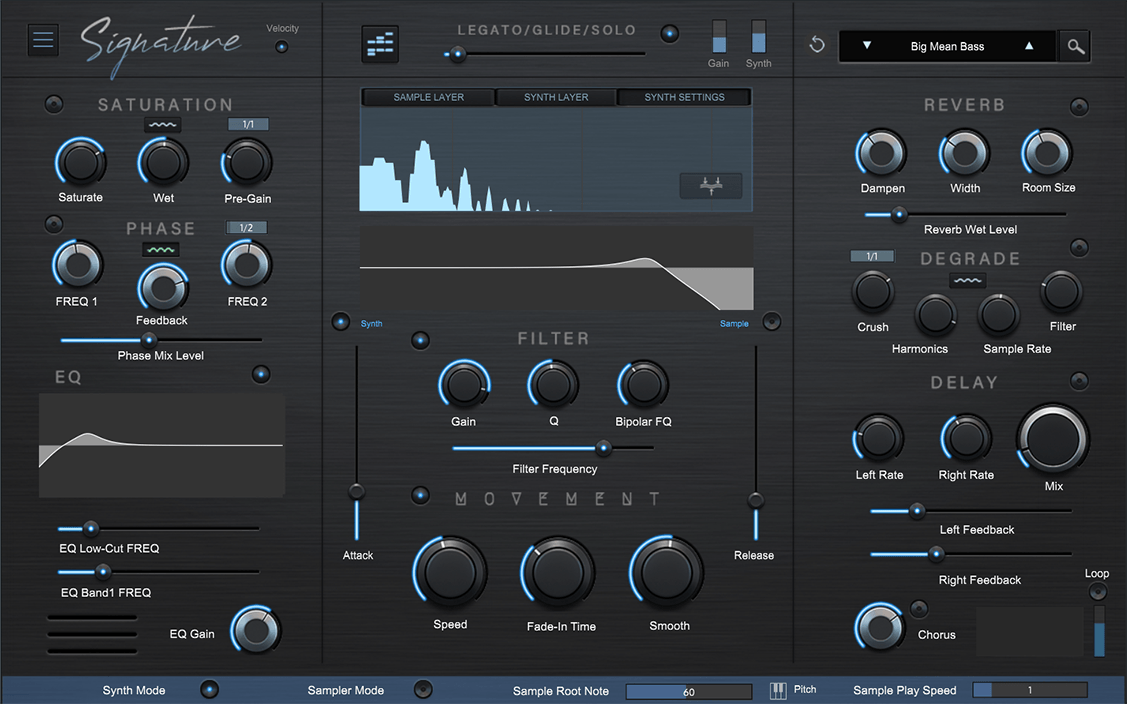Enable Synth Mode
Screen dimensions: 1127x704
[x=209, y=690]
